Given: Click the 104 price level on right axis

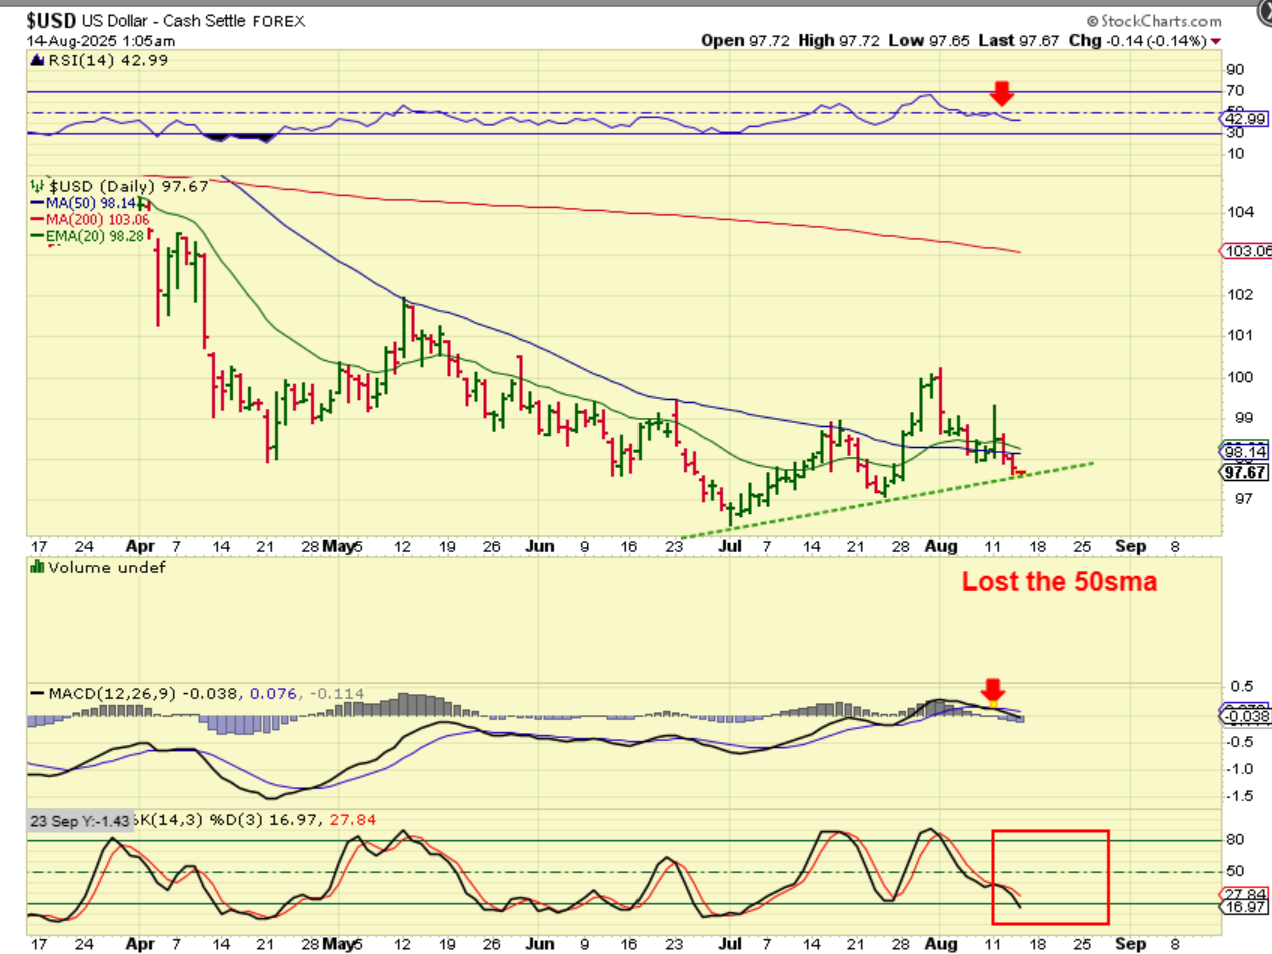Looking at the screenshot, I should [x=1240, y=212].
